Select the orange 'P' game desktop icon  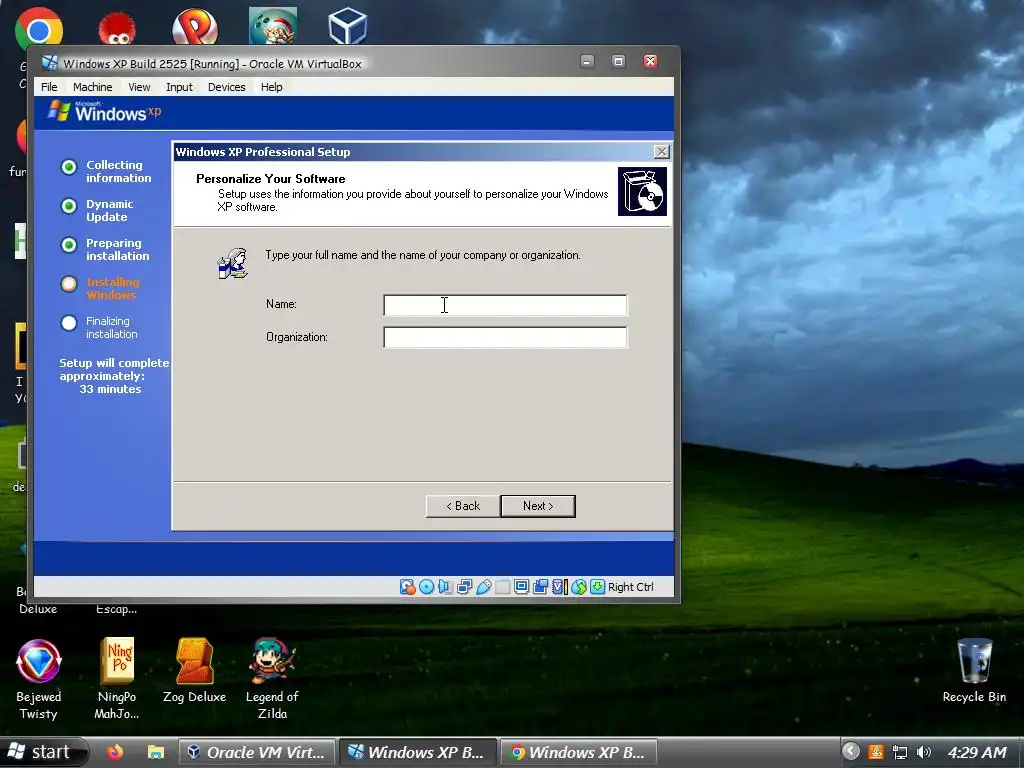click(x=195, y=27)
